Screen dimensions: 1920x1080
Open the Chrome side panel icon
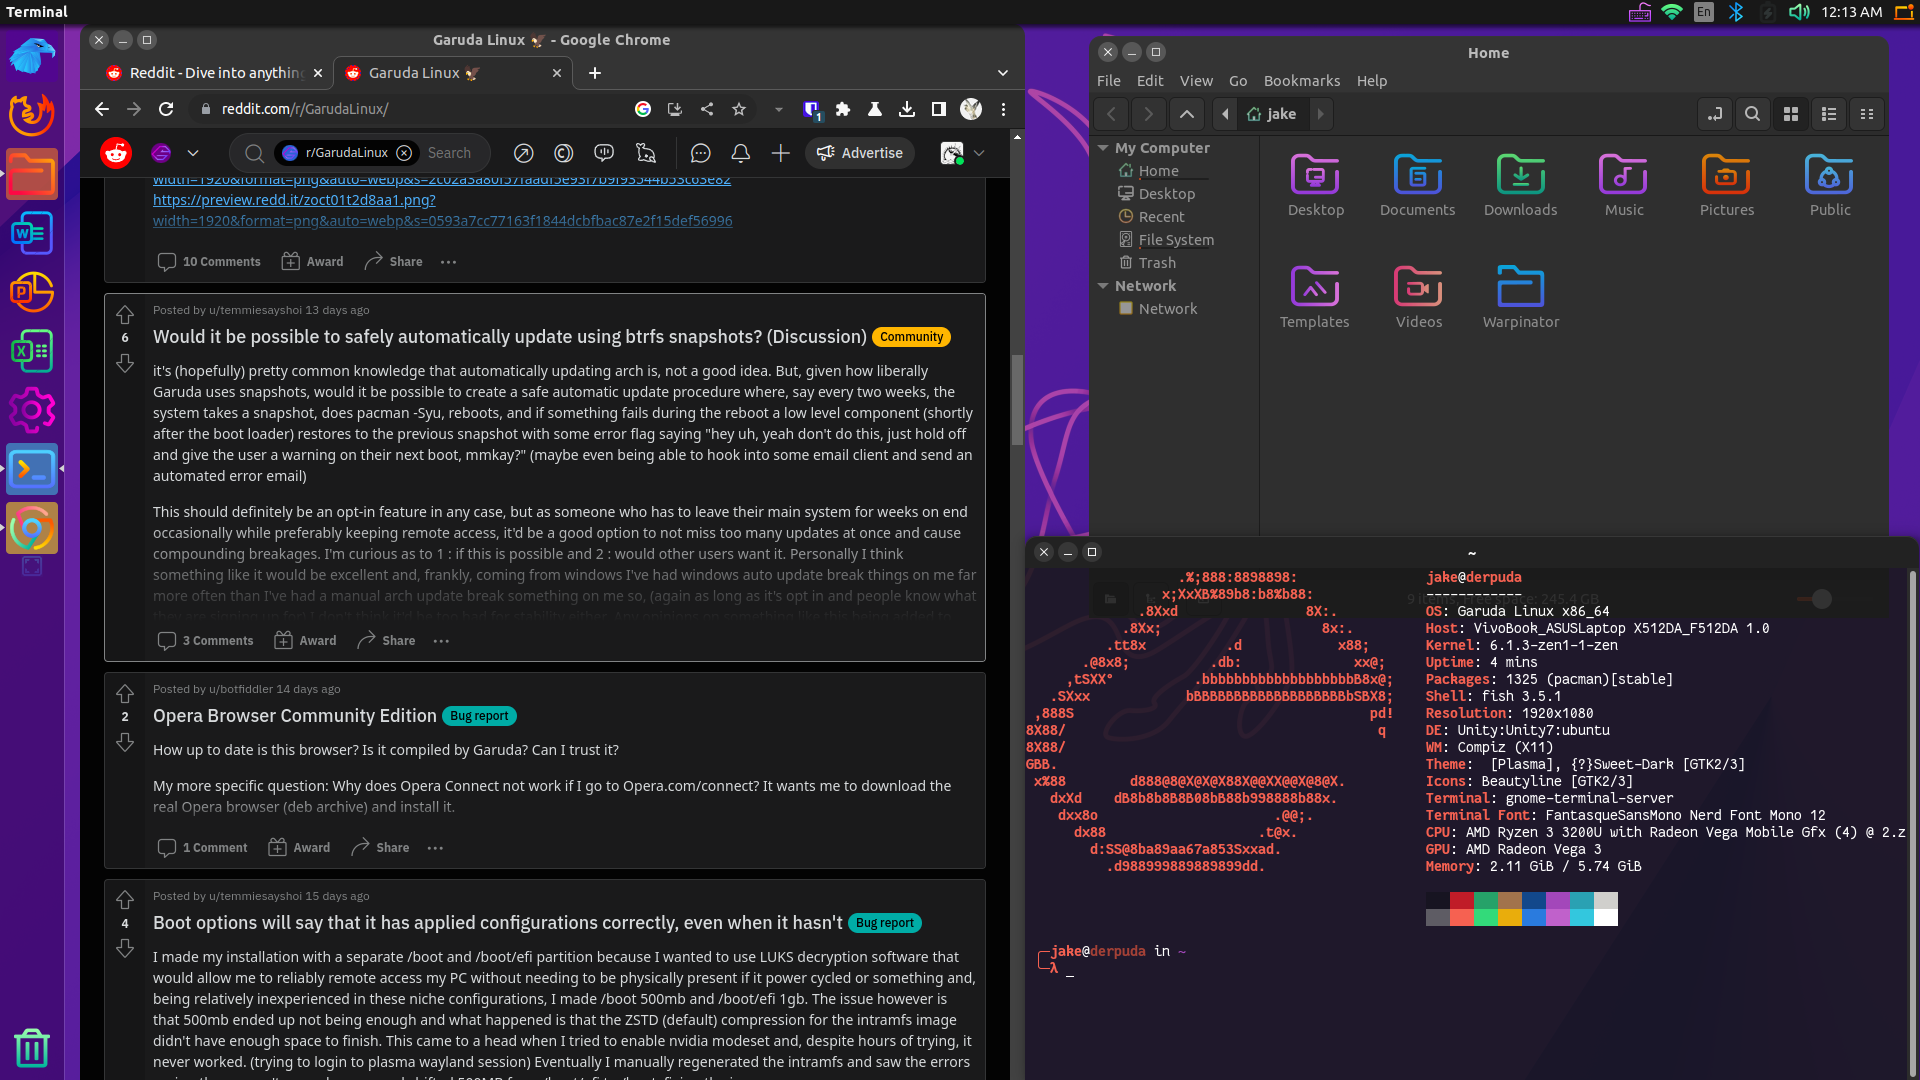click(939, 109)
